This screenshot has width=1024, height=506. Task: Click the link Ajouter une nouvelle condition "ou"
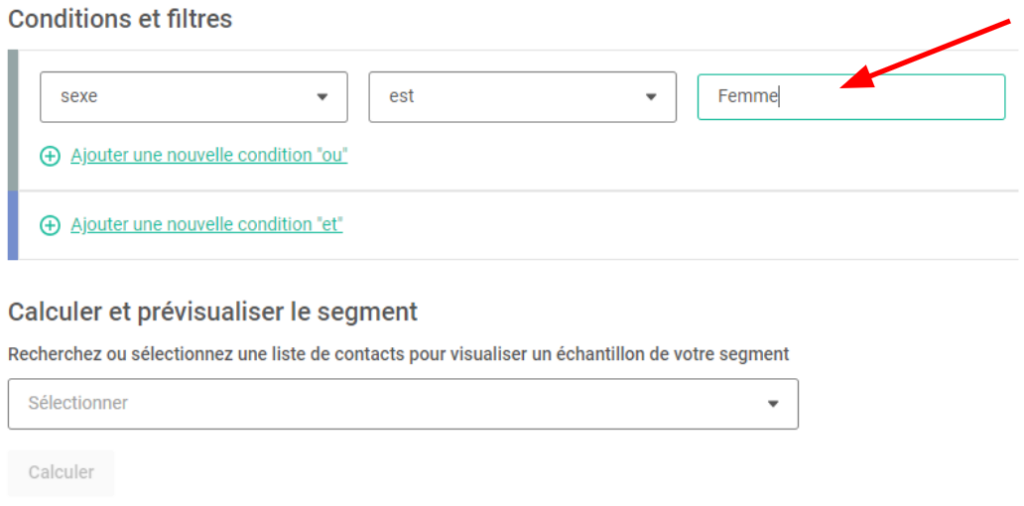(x=209, y=156)
